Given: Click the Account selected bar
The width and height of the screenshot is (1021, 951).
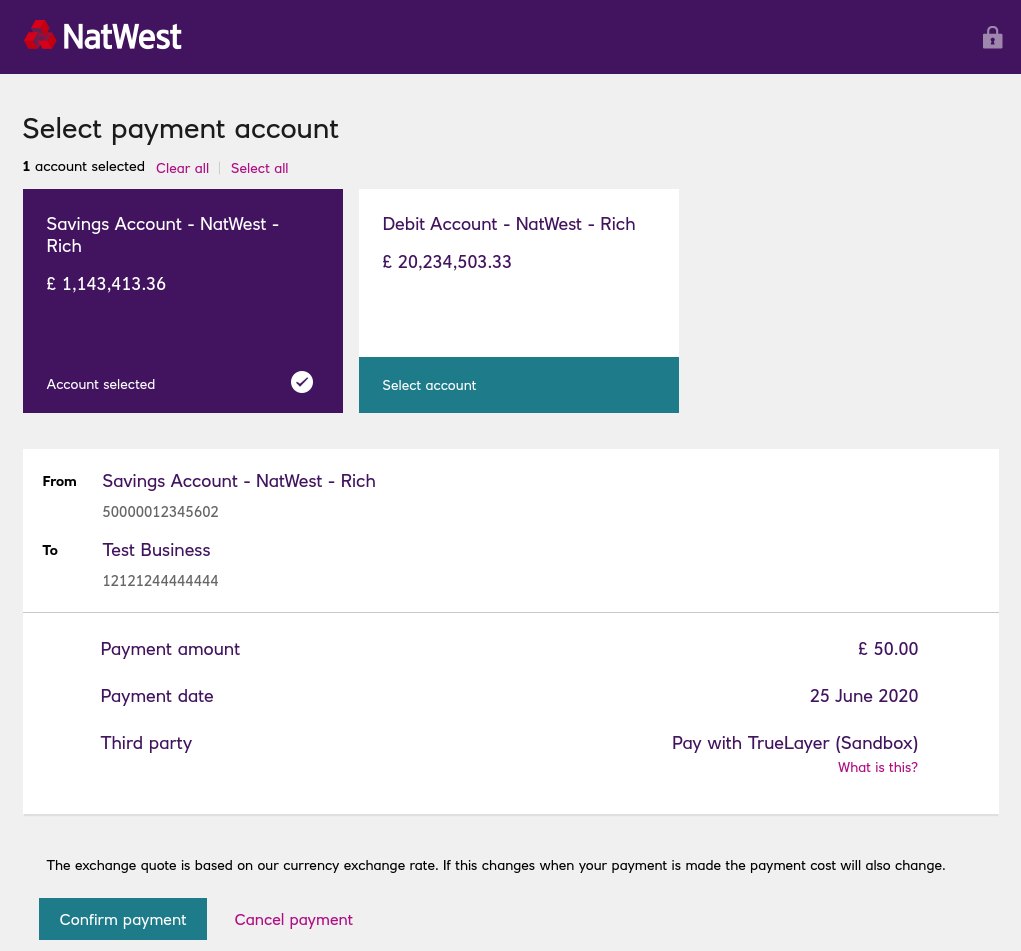Looking at the screenshot, I should tap(101, 384).
